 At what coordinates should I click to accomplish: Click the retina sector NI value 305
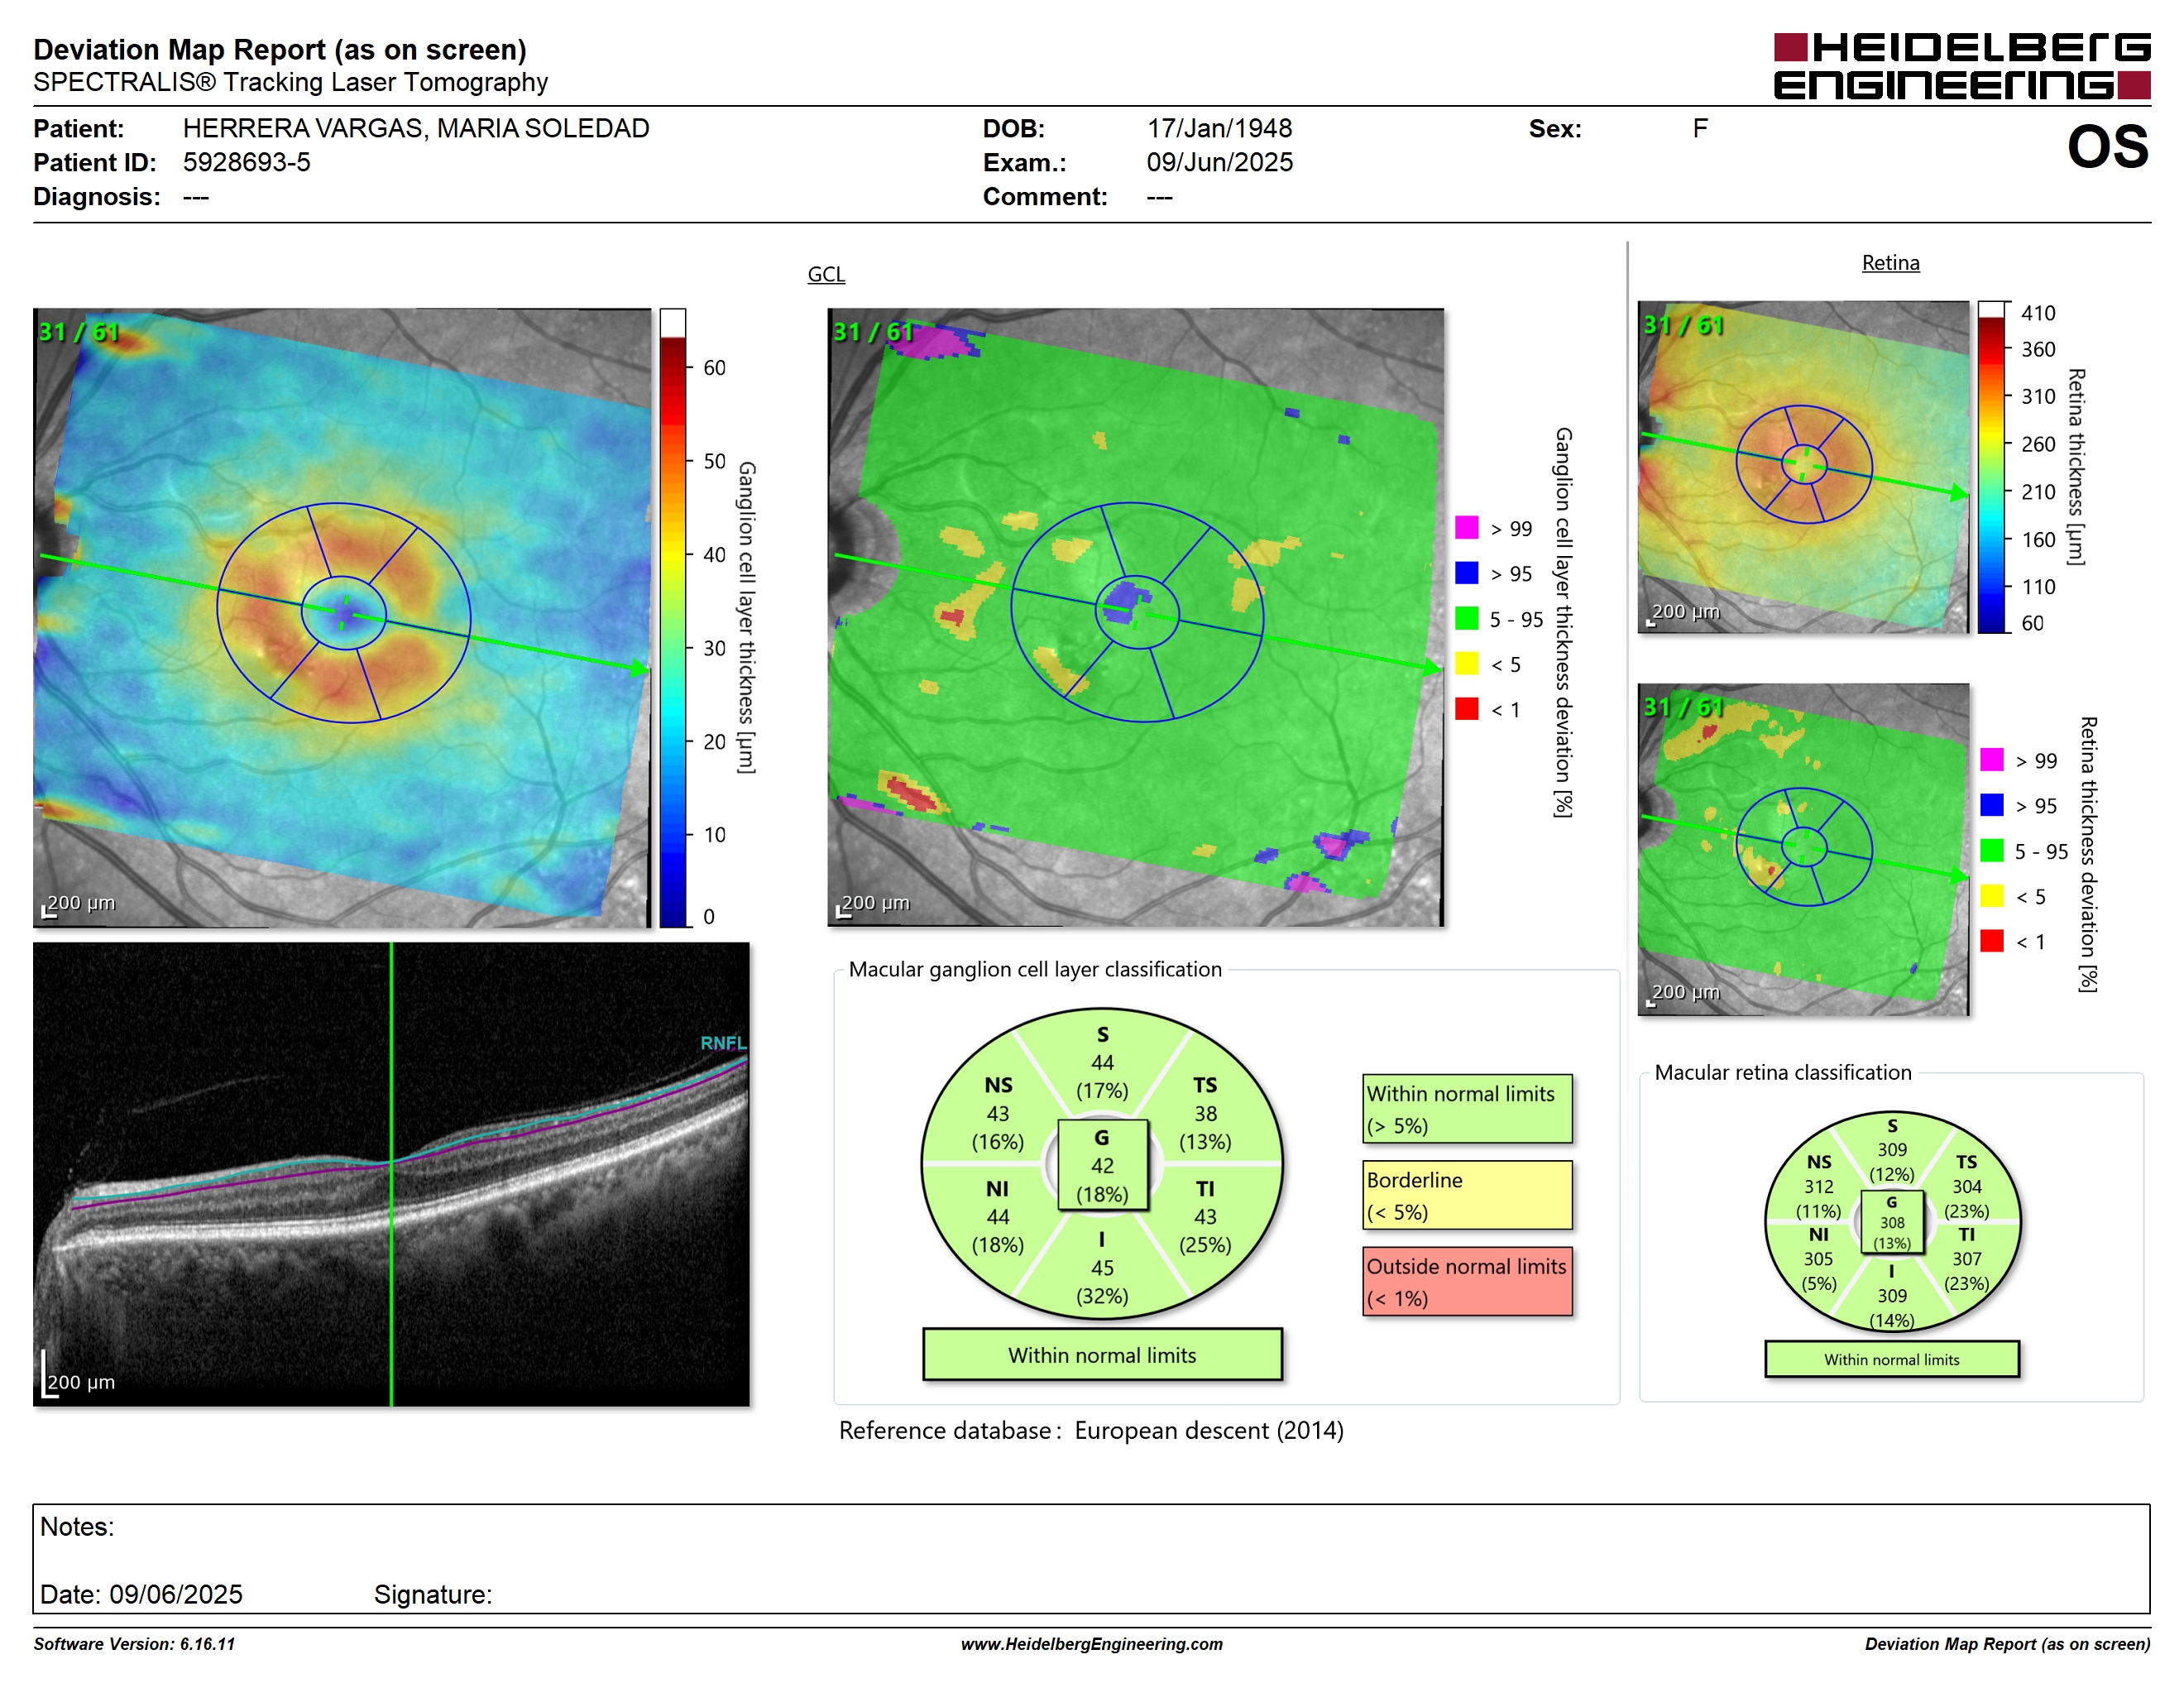click(1818, 1259)
